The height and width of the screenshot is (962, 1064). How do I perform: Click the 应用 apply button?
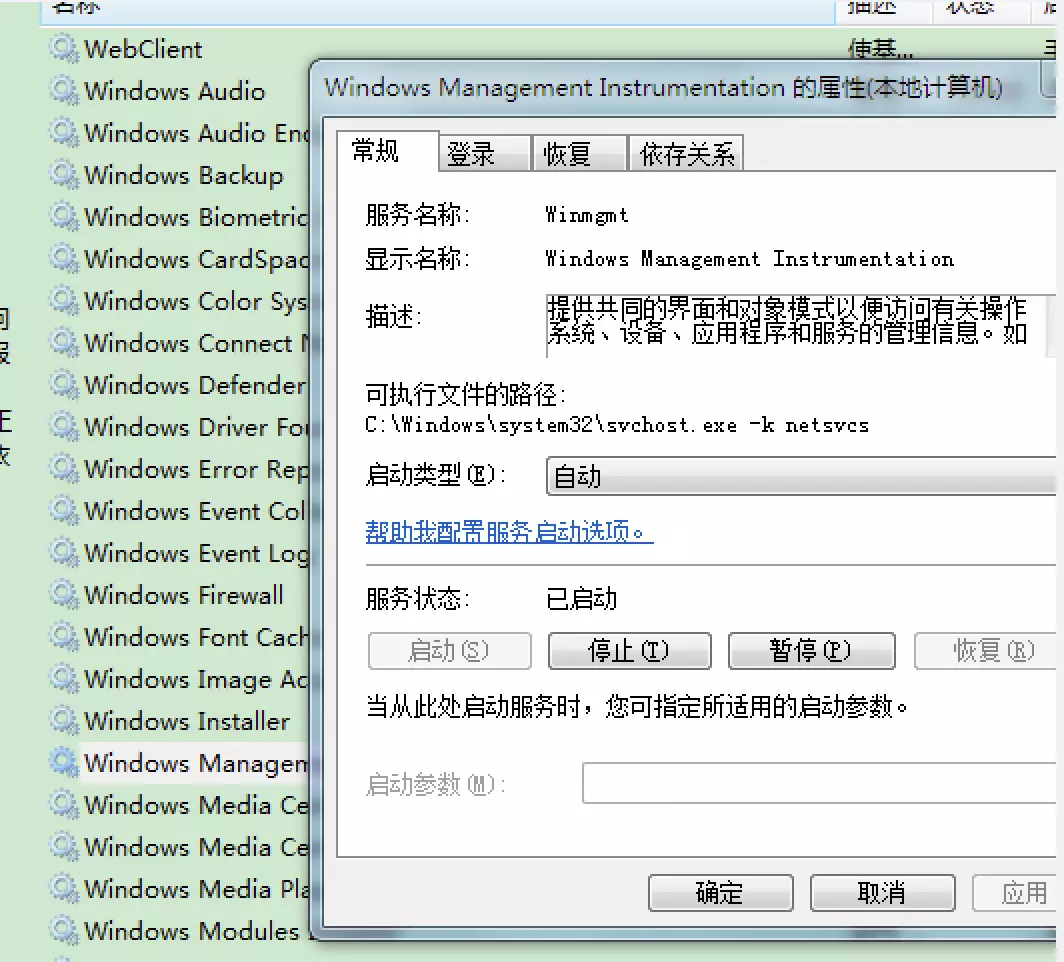(x=1014, y=893)
